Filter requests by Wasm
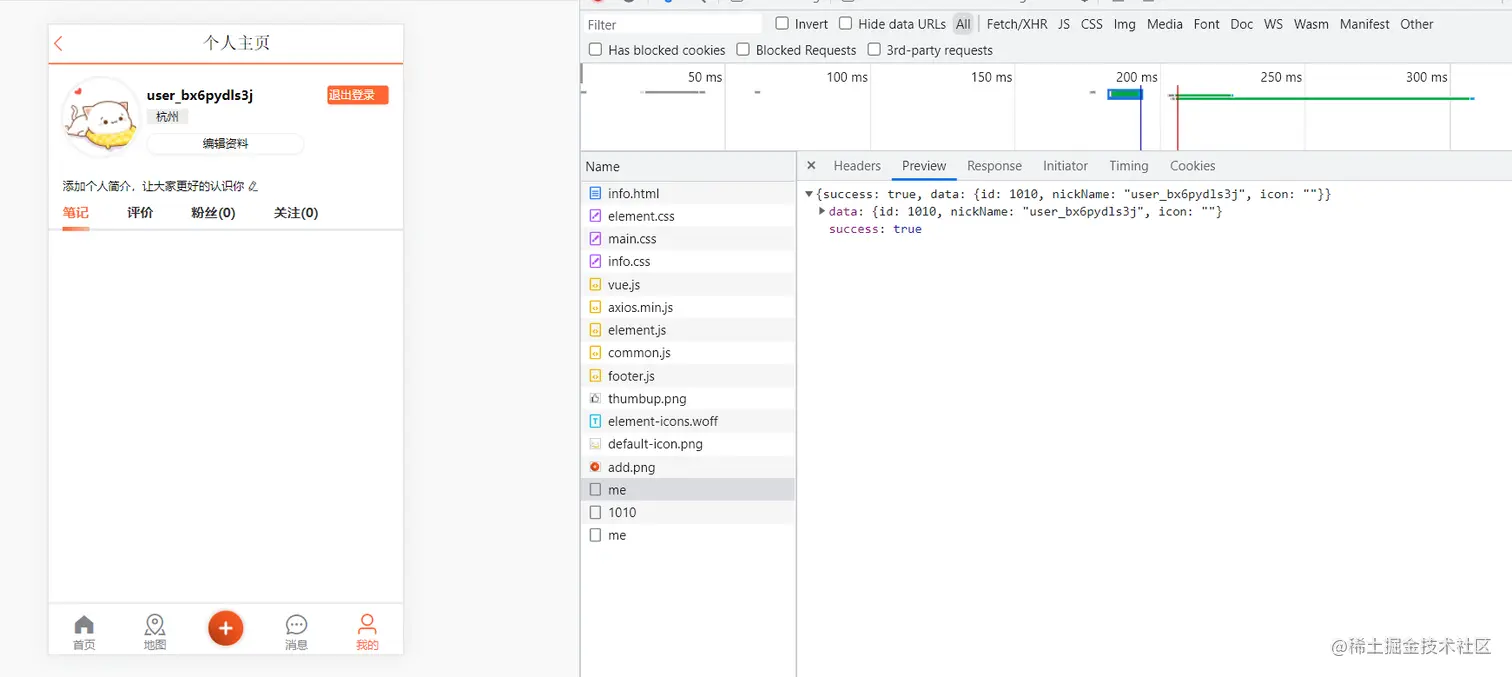This screenshot has height=677, width=1512. point(1311,24)
